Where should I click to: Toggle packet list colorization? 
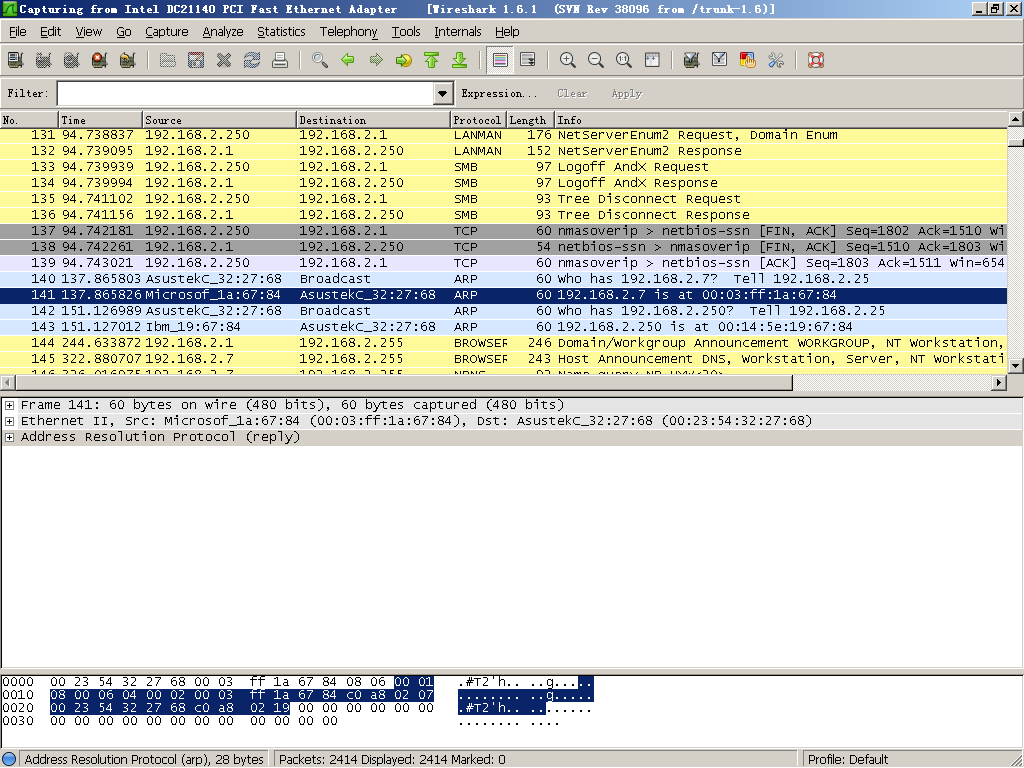pos(500,61)
